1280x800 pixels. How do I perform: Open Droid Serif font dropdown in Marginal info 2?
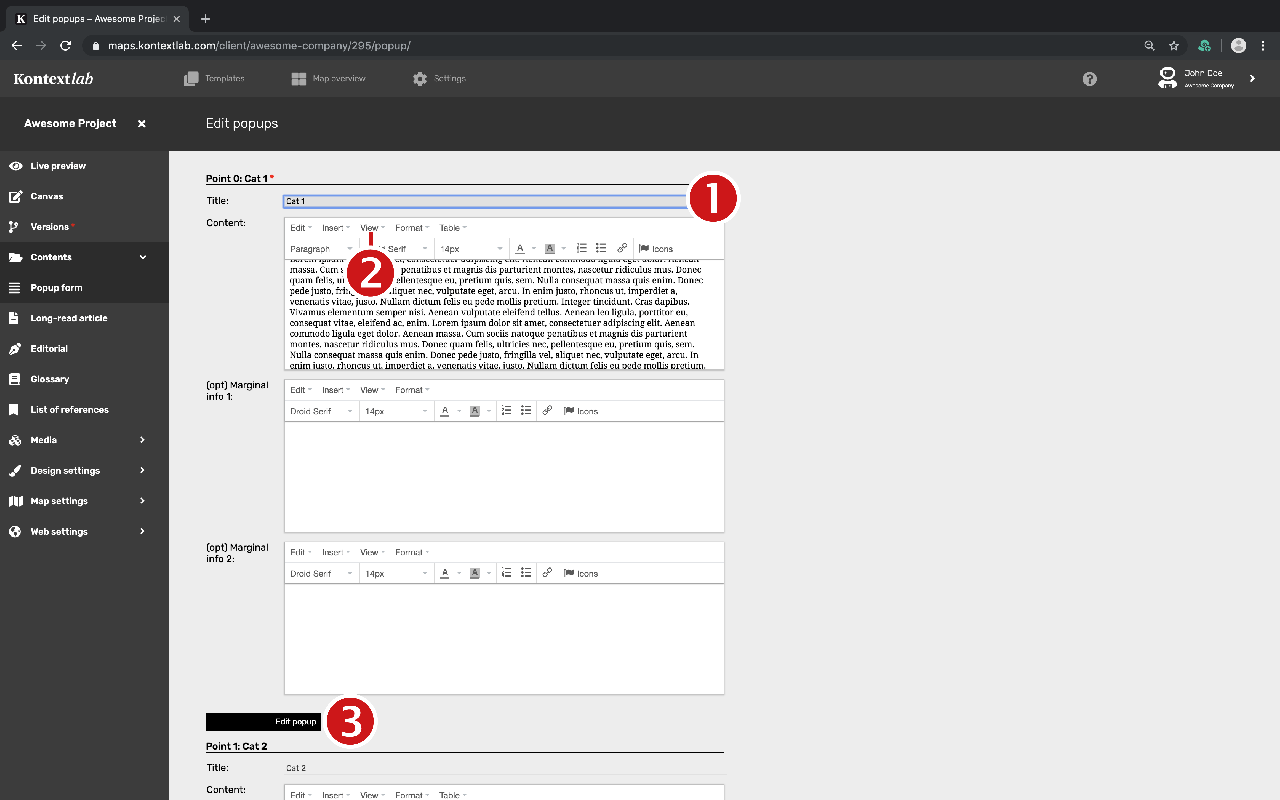click(x=321, y=574)
